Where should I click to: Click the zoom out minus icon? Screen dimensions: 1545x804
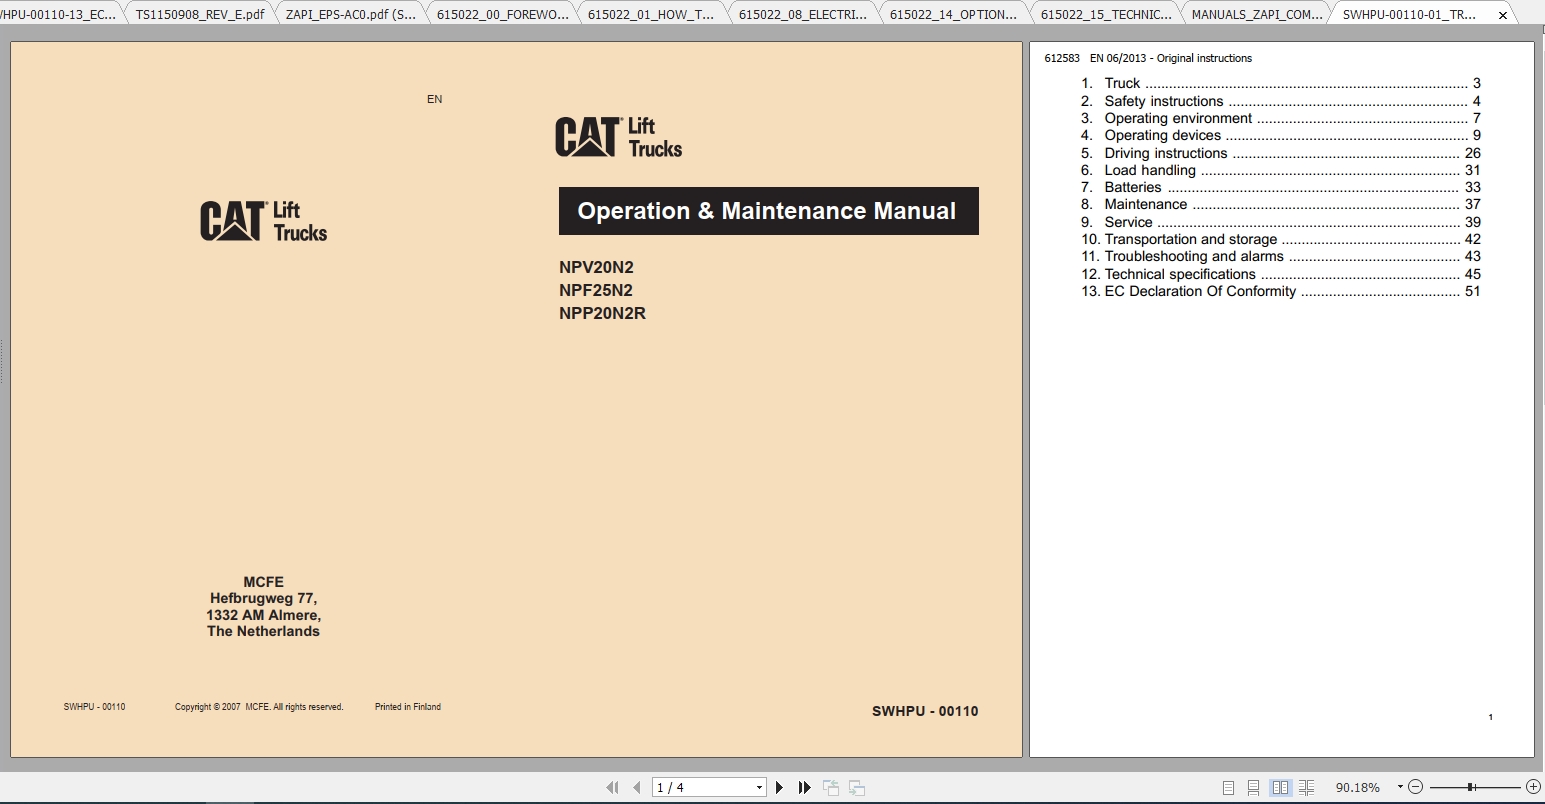[x=1415, y=787]
